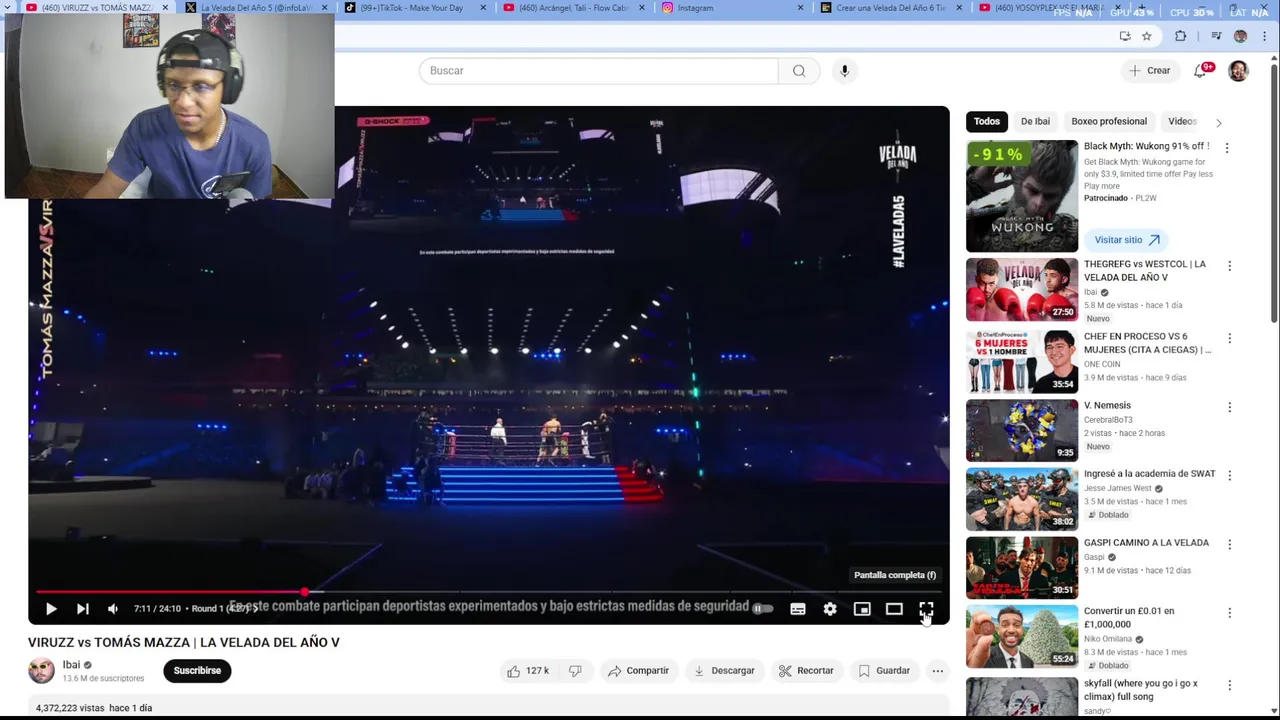Viewport: 1280px width, 720px height.
Task: Open more actions menu below video
Action: (x=937, y=671)
